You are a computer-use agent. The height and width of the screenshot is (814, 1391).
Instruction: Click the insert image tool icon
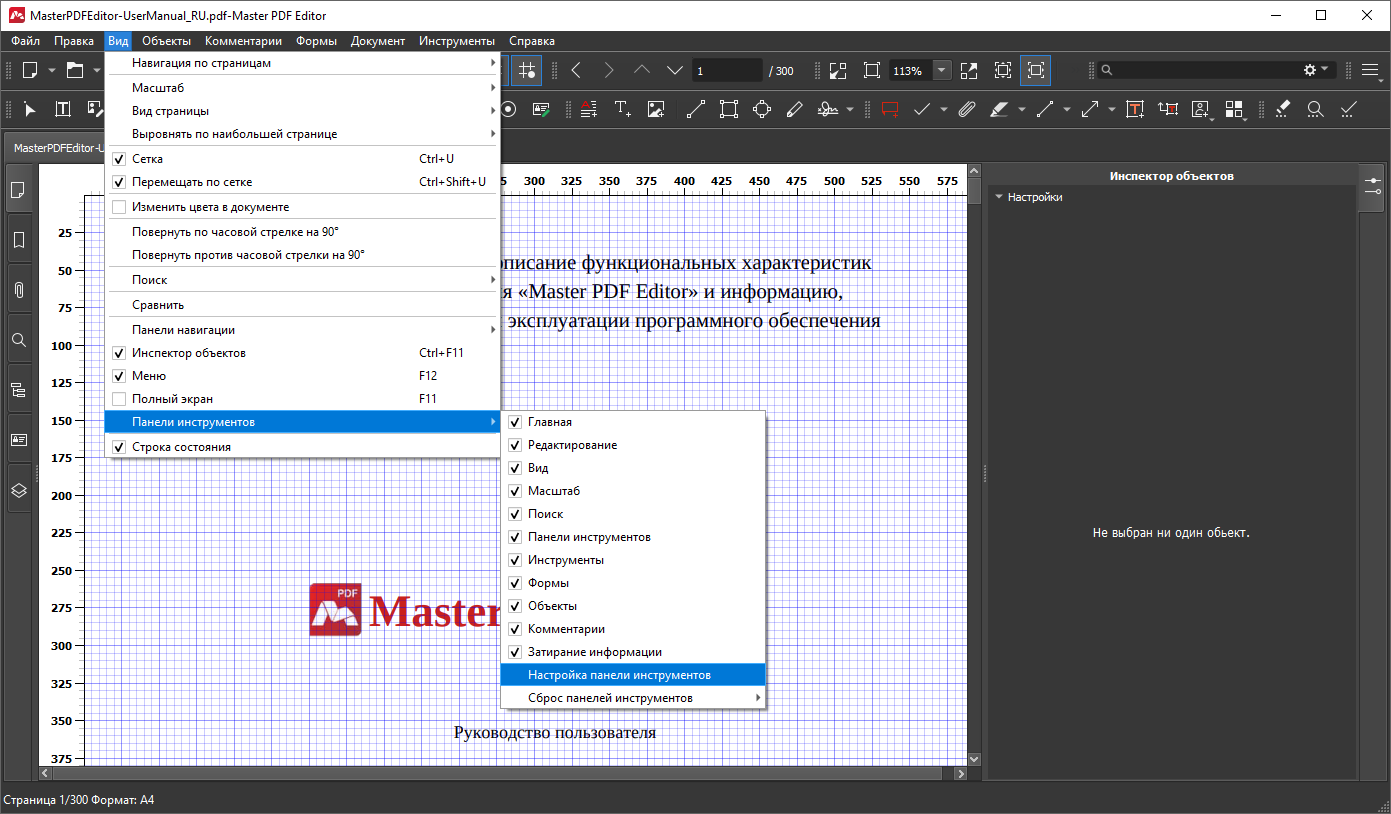click(x=656, y=109)
